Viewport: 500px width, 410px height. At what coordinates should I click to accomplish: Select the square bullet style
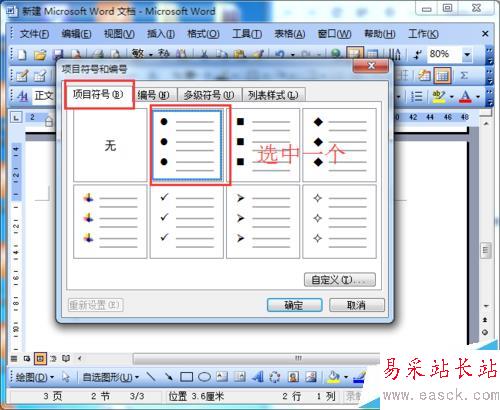(x=263, y=145)
